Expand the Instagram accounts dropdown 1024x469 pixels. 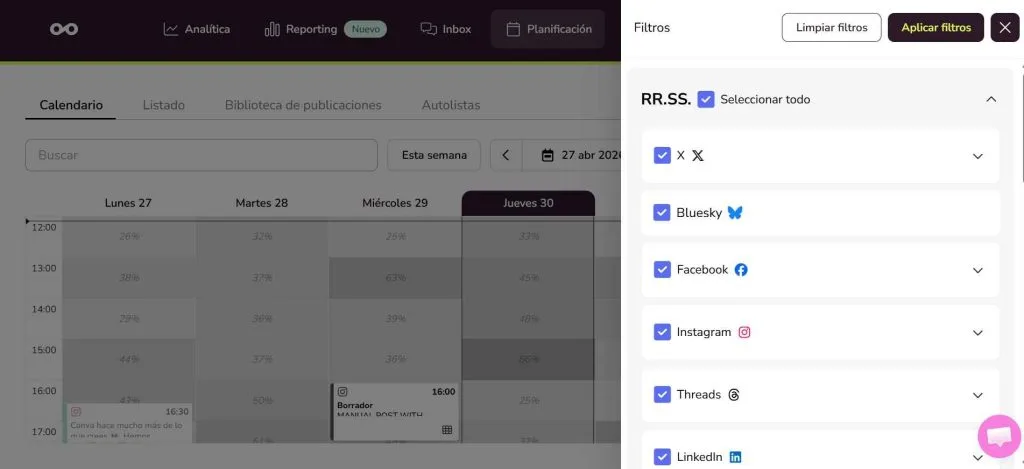(x=978, y=332)
